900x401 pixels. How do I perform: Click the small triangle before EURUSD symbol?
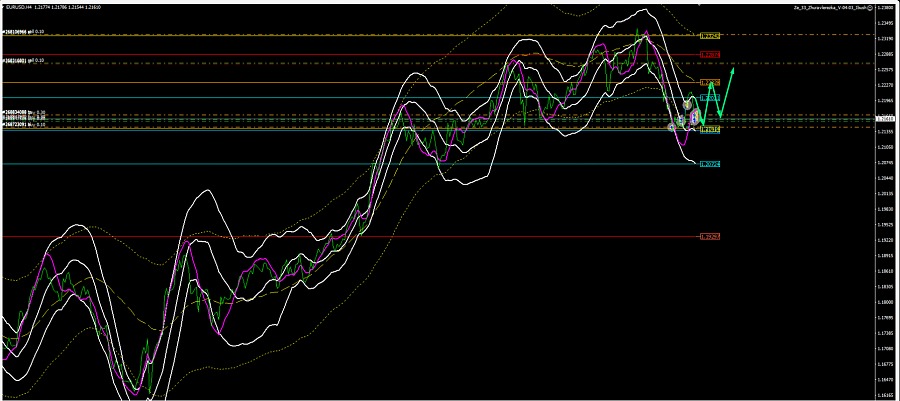point(4,7)
